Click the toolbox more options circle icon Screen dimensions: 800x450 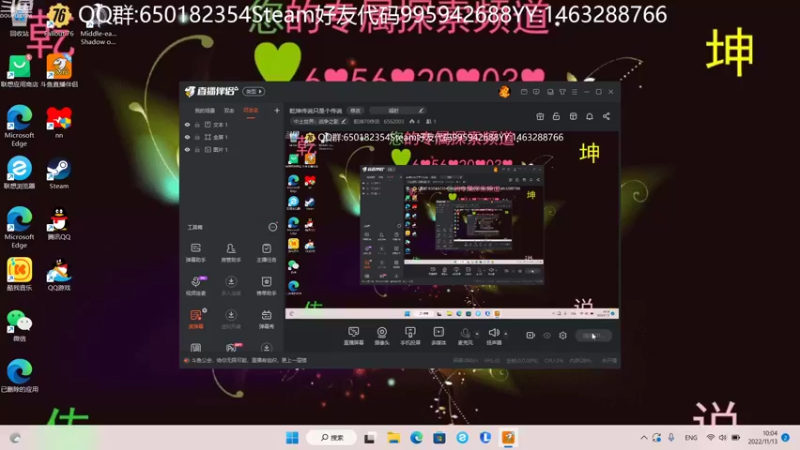[273, 227]
